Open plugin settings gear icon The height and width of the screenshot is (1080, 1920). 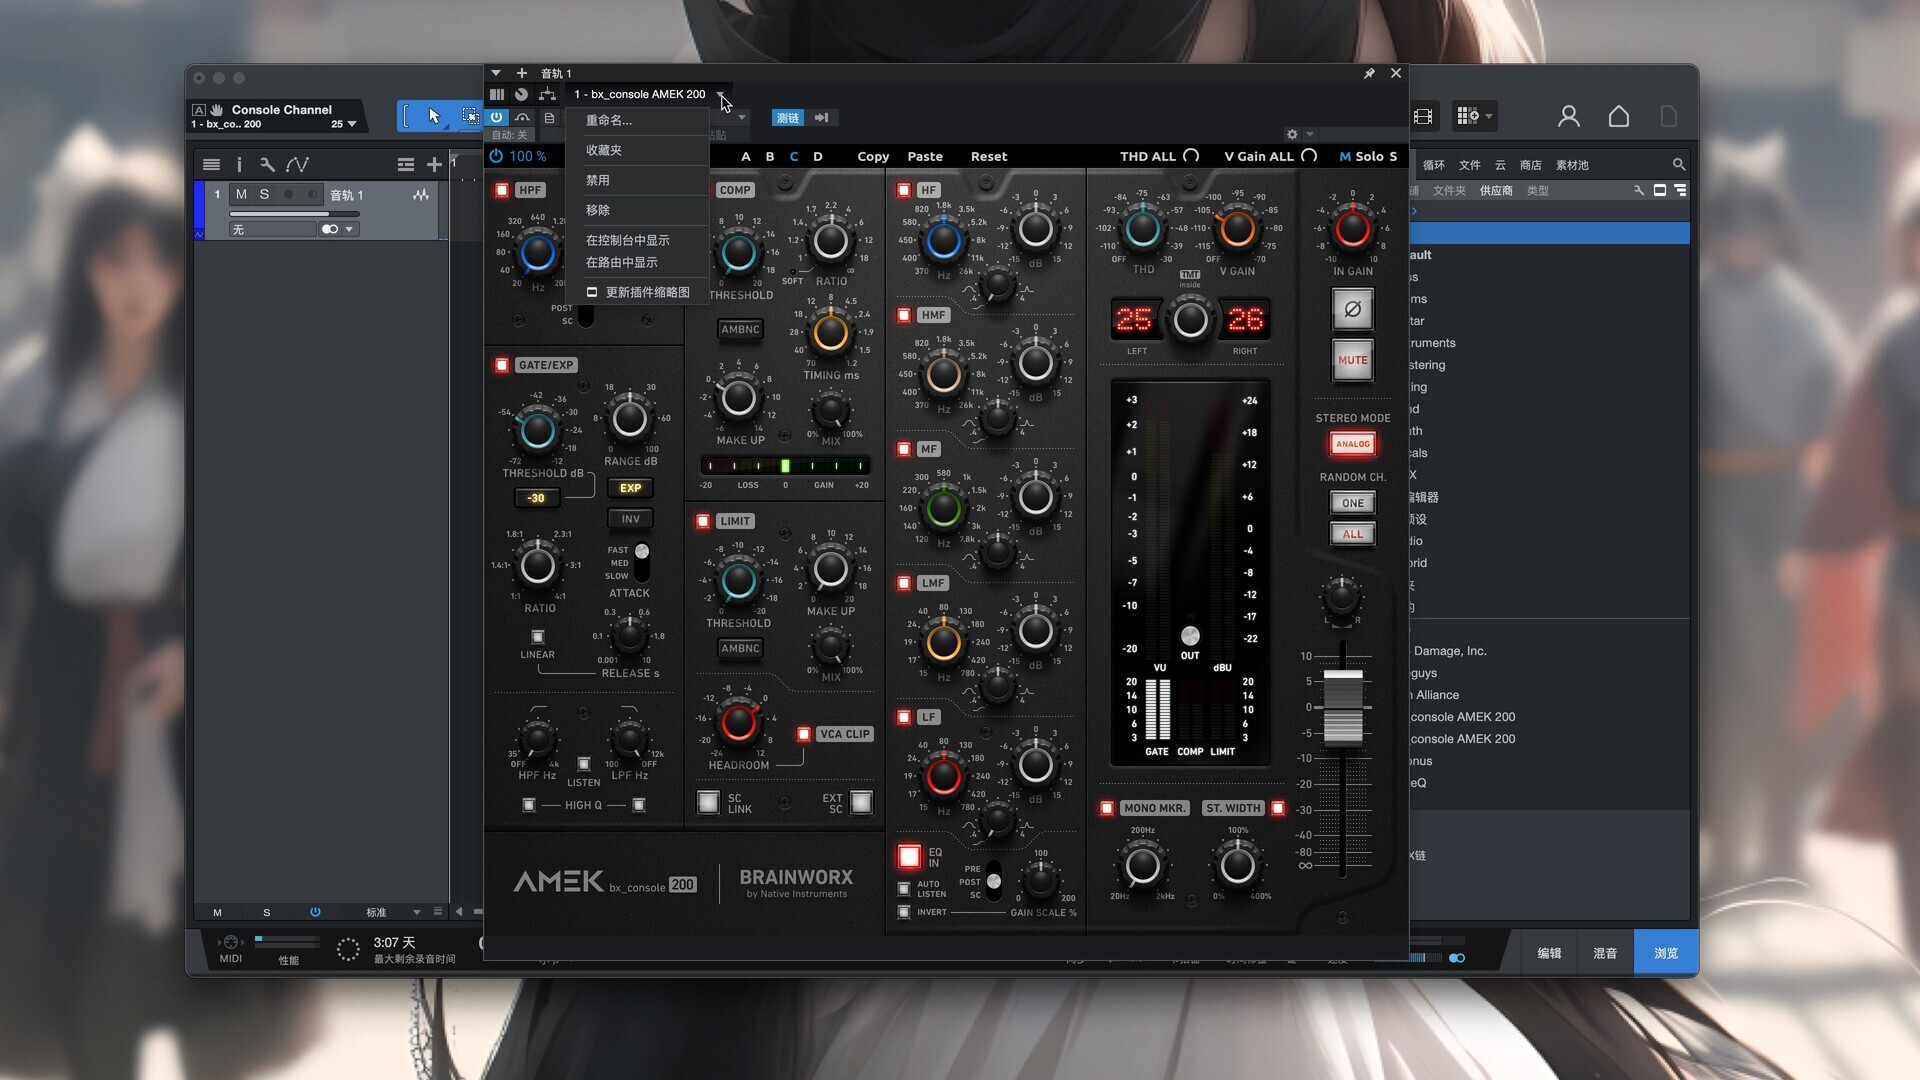1292,134
